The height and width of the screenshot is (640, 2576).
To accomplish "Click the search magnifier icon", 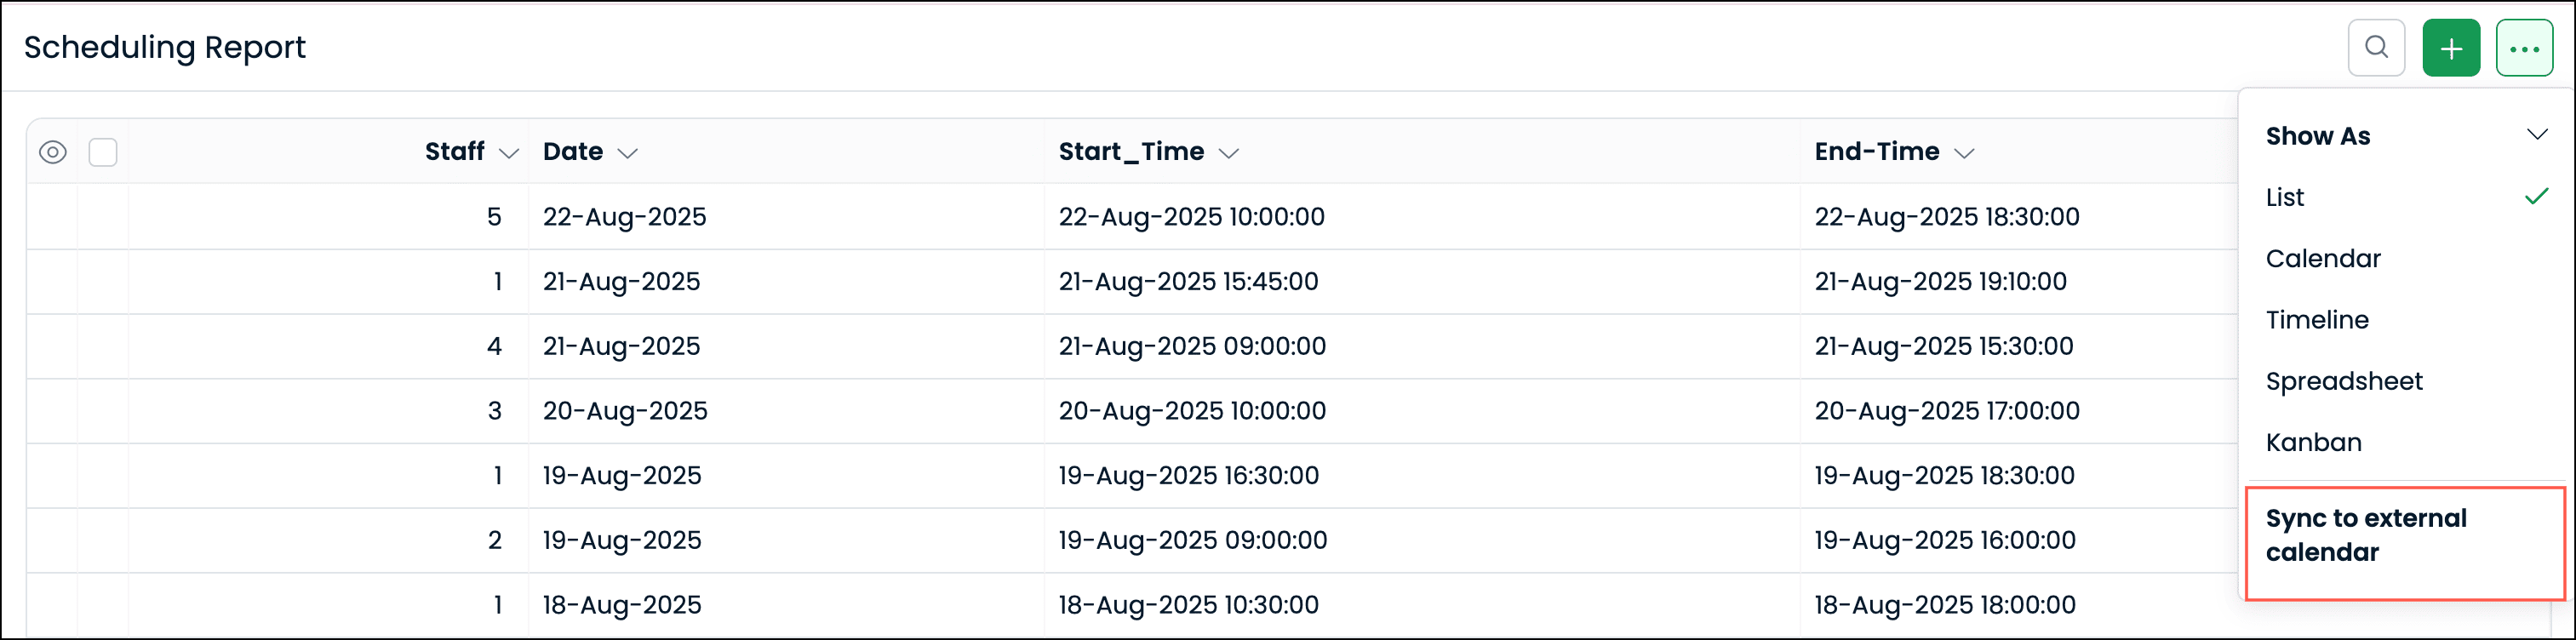I will [2376, 48].
